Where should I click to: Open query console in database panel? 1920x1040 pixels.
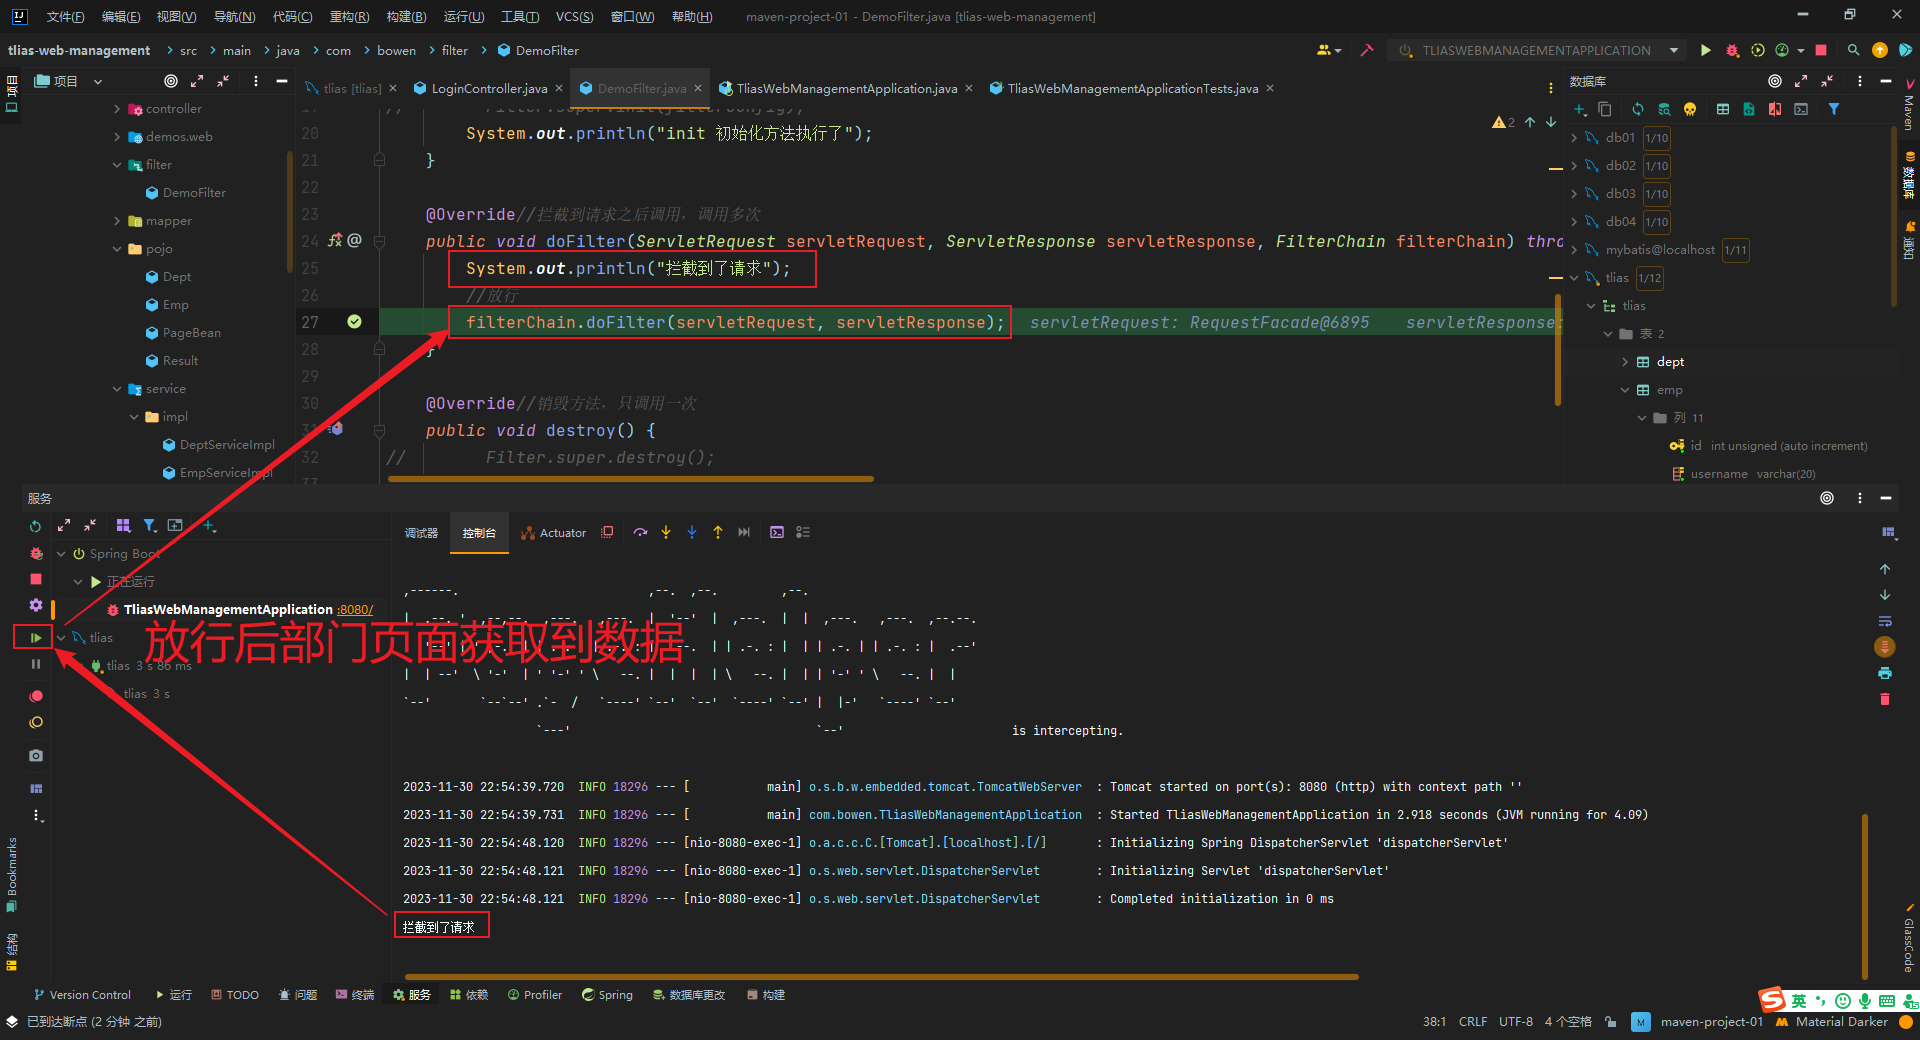(x=1801, y=109)
